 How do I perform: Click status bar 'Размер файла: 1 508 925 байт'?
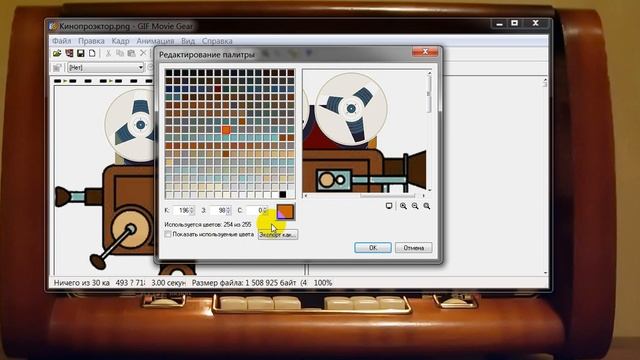(244, 283)
